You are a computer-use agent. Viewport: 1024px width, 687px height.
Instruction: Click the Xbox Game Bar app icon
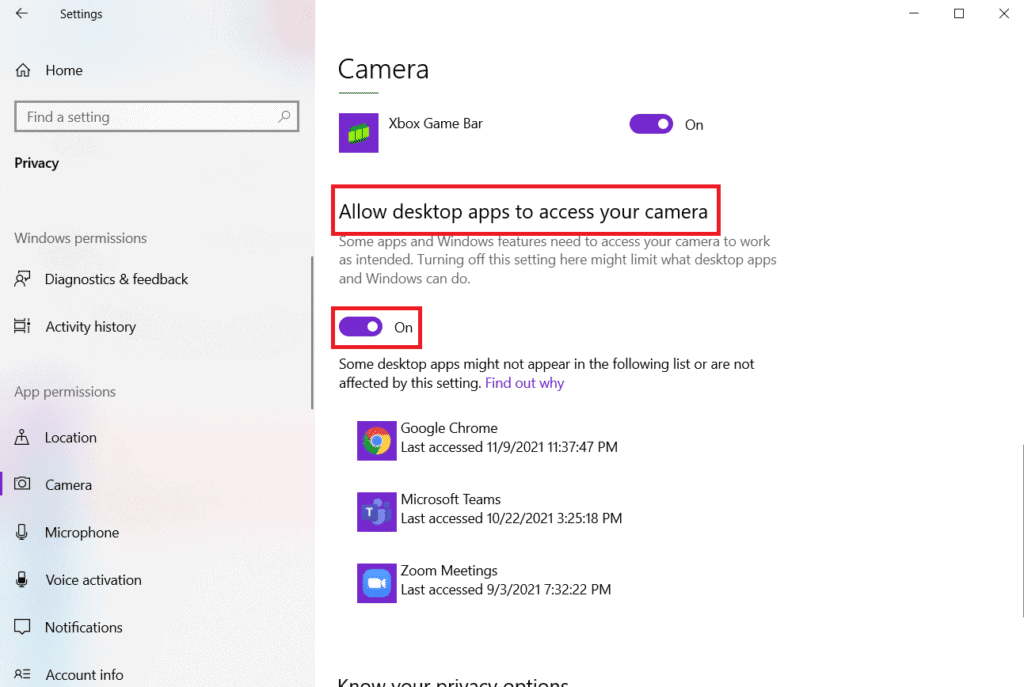[358, 133]
